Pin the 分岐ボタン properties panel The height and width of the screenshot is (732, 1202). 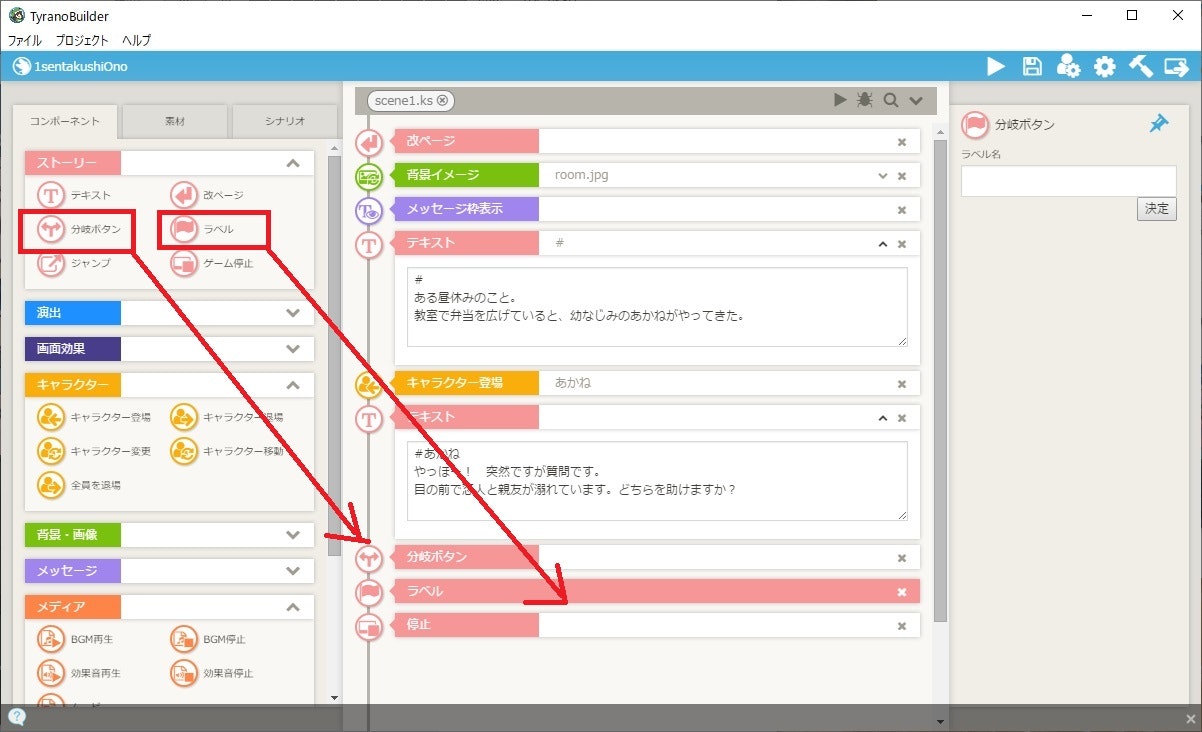[x=1159, y=124]
